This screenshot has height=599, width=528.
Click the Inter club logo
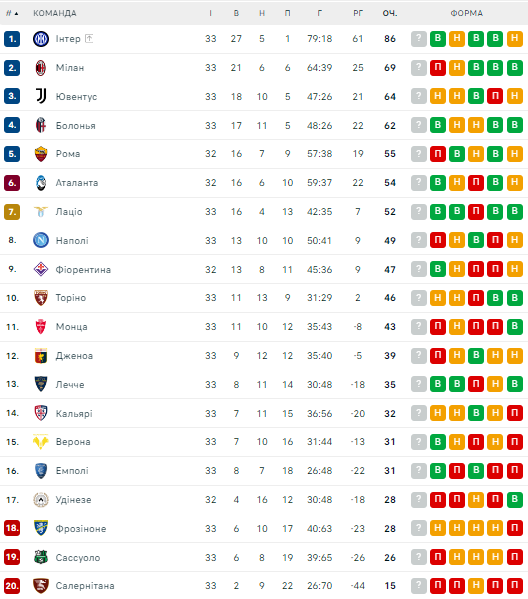(x=41, y=39)
